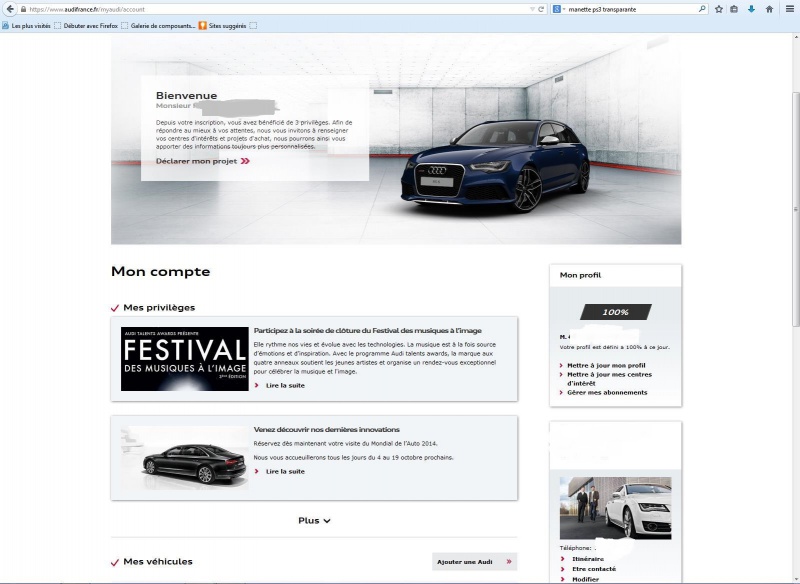The image size is (800, 584).
Task: Bookmark this page with the star icon
Action: point(718,9)
